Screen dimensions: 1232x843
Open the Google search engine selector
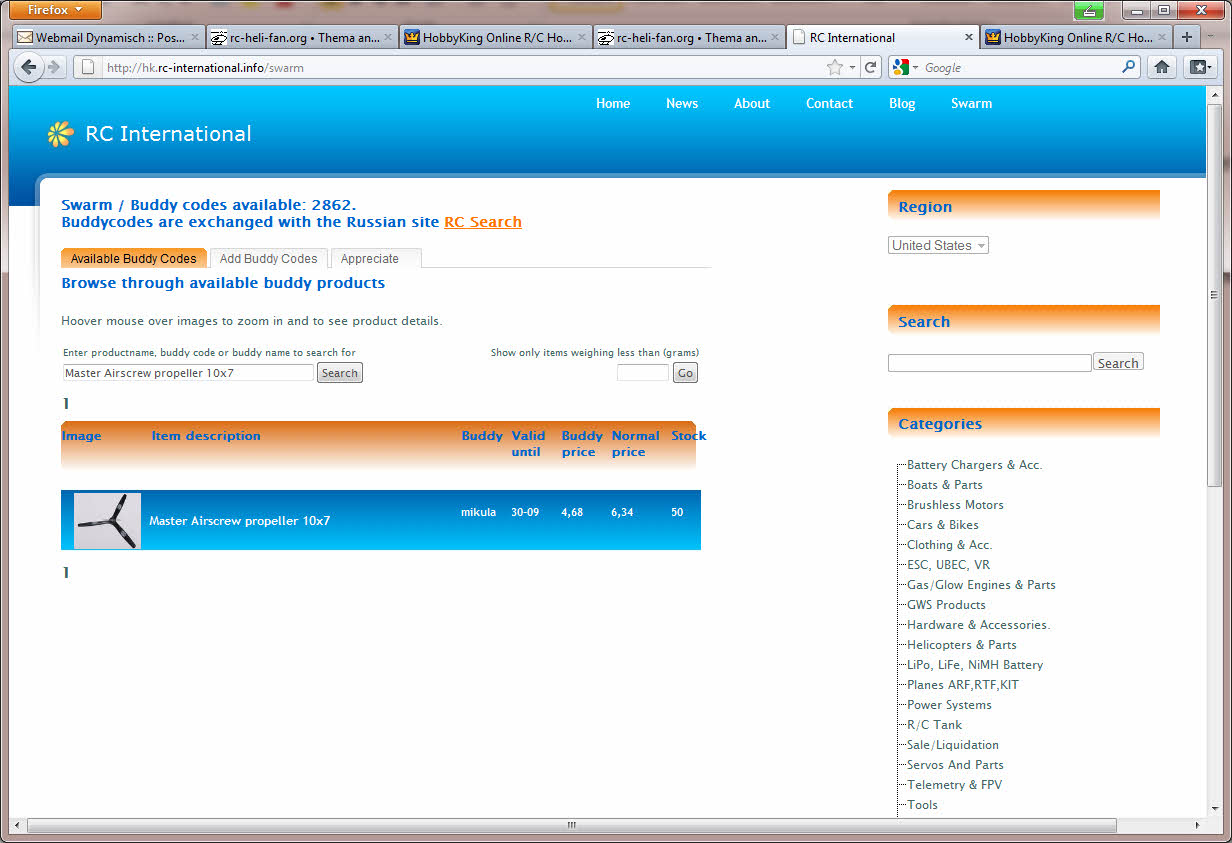coord(906,68)
